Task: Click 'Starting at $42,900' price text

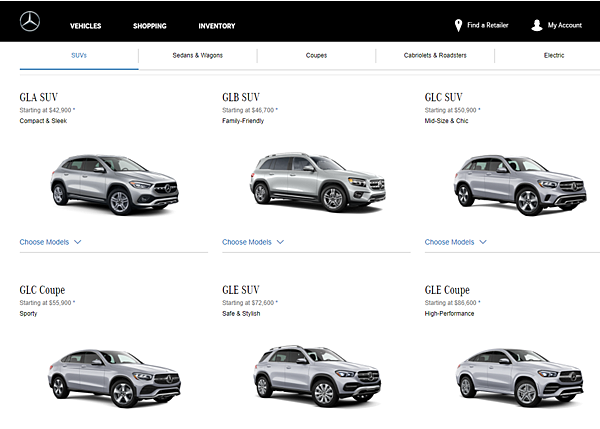Action: (x=46, y=110)
